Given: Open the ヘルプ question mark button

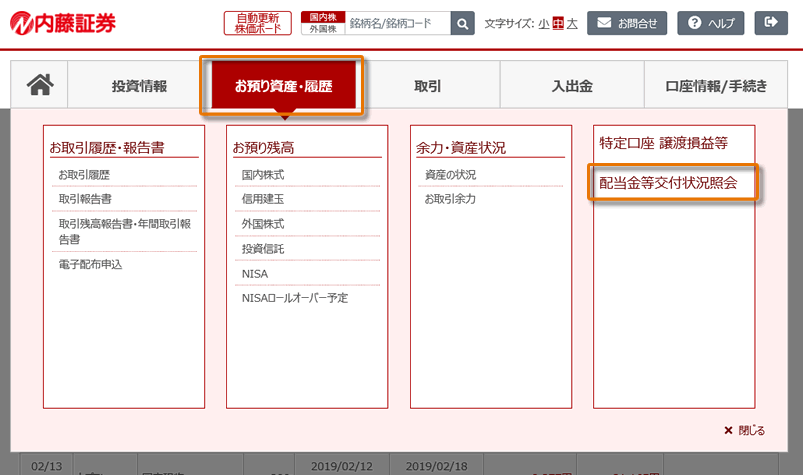Looking at the screenshot, I should click(x=710, y=23).
